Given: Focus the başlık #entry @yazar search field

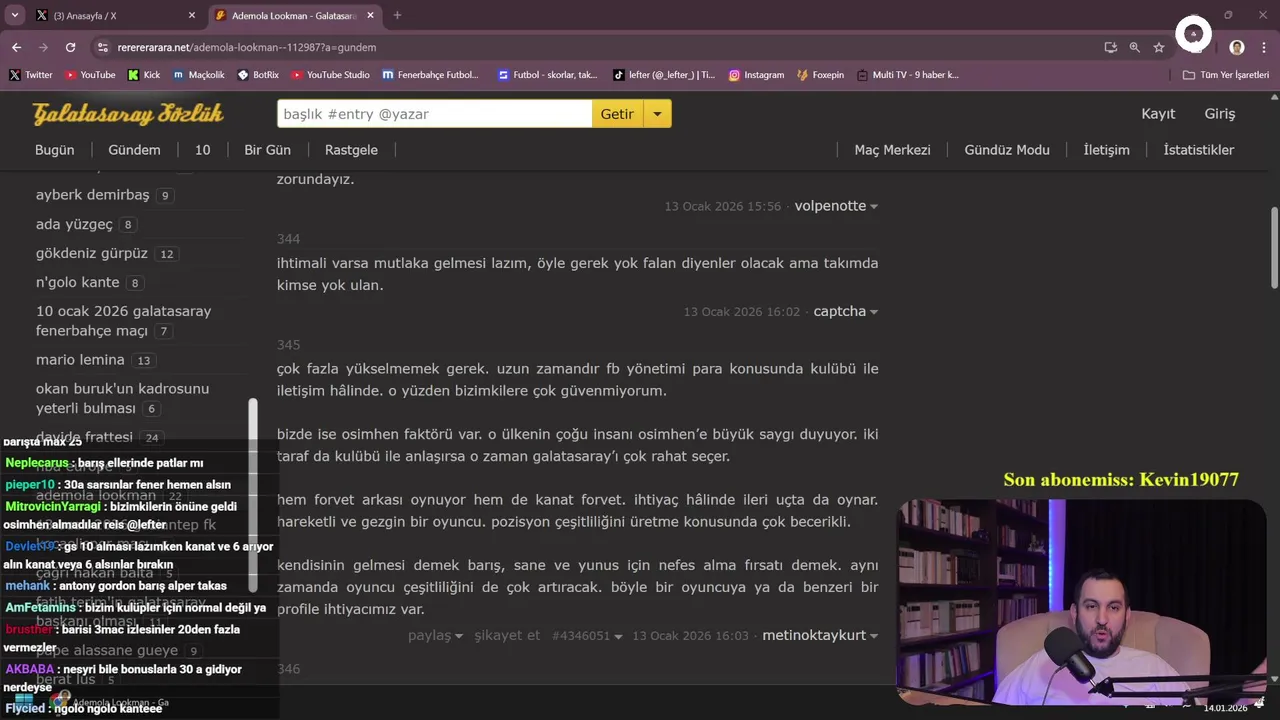Looking at the screenshot, I should [x=434, y=114].
